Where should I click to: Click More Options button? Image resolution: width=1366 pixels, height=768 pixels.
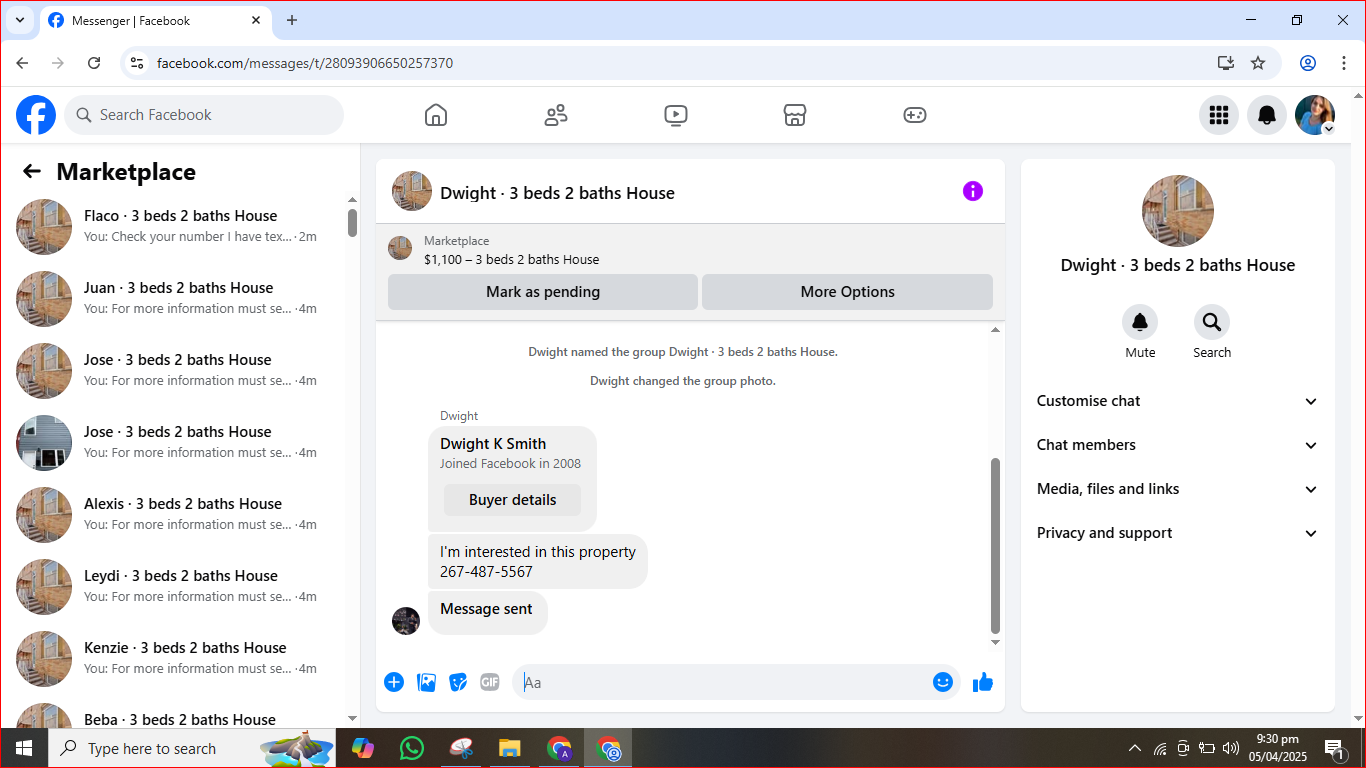click(x=848, y=292)
